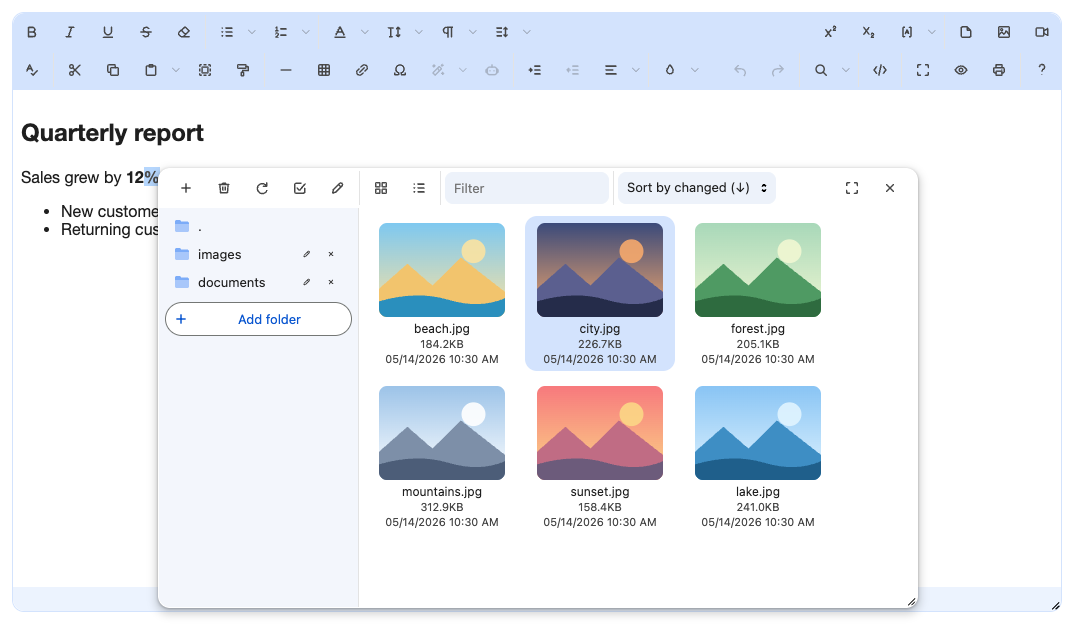Expand the line height dropdown arrow
This screenshot has width=1074, height=624.
[x=527, y=32]
